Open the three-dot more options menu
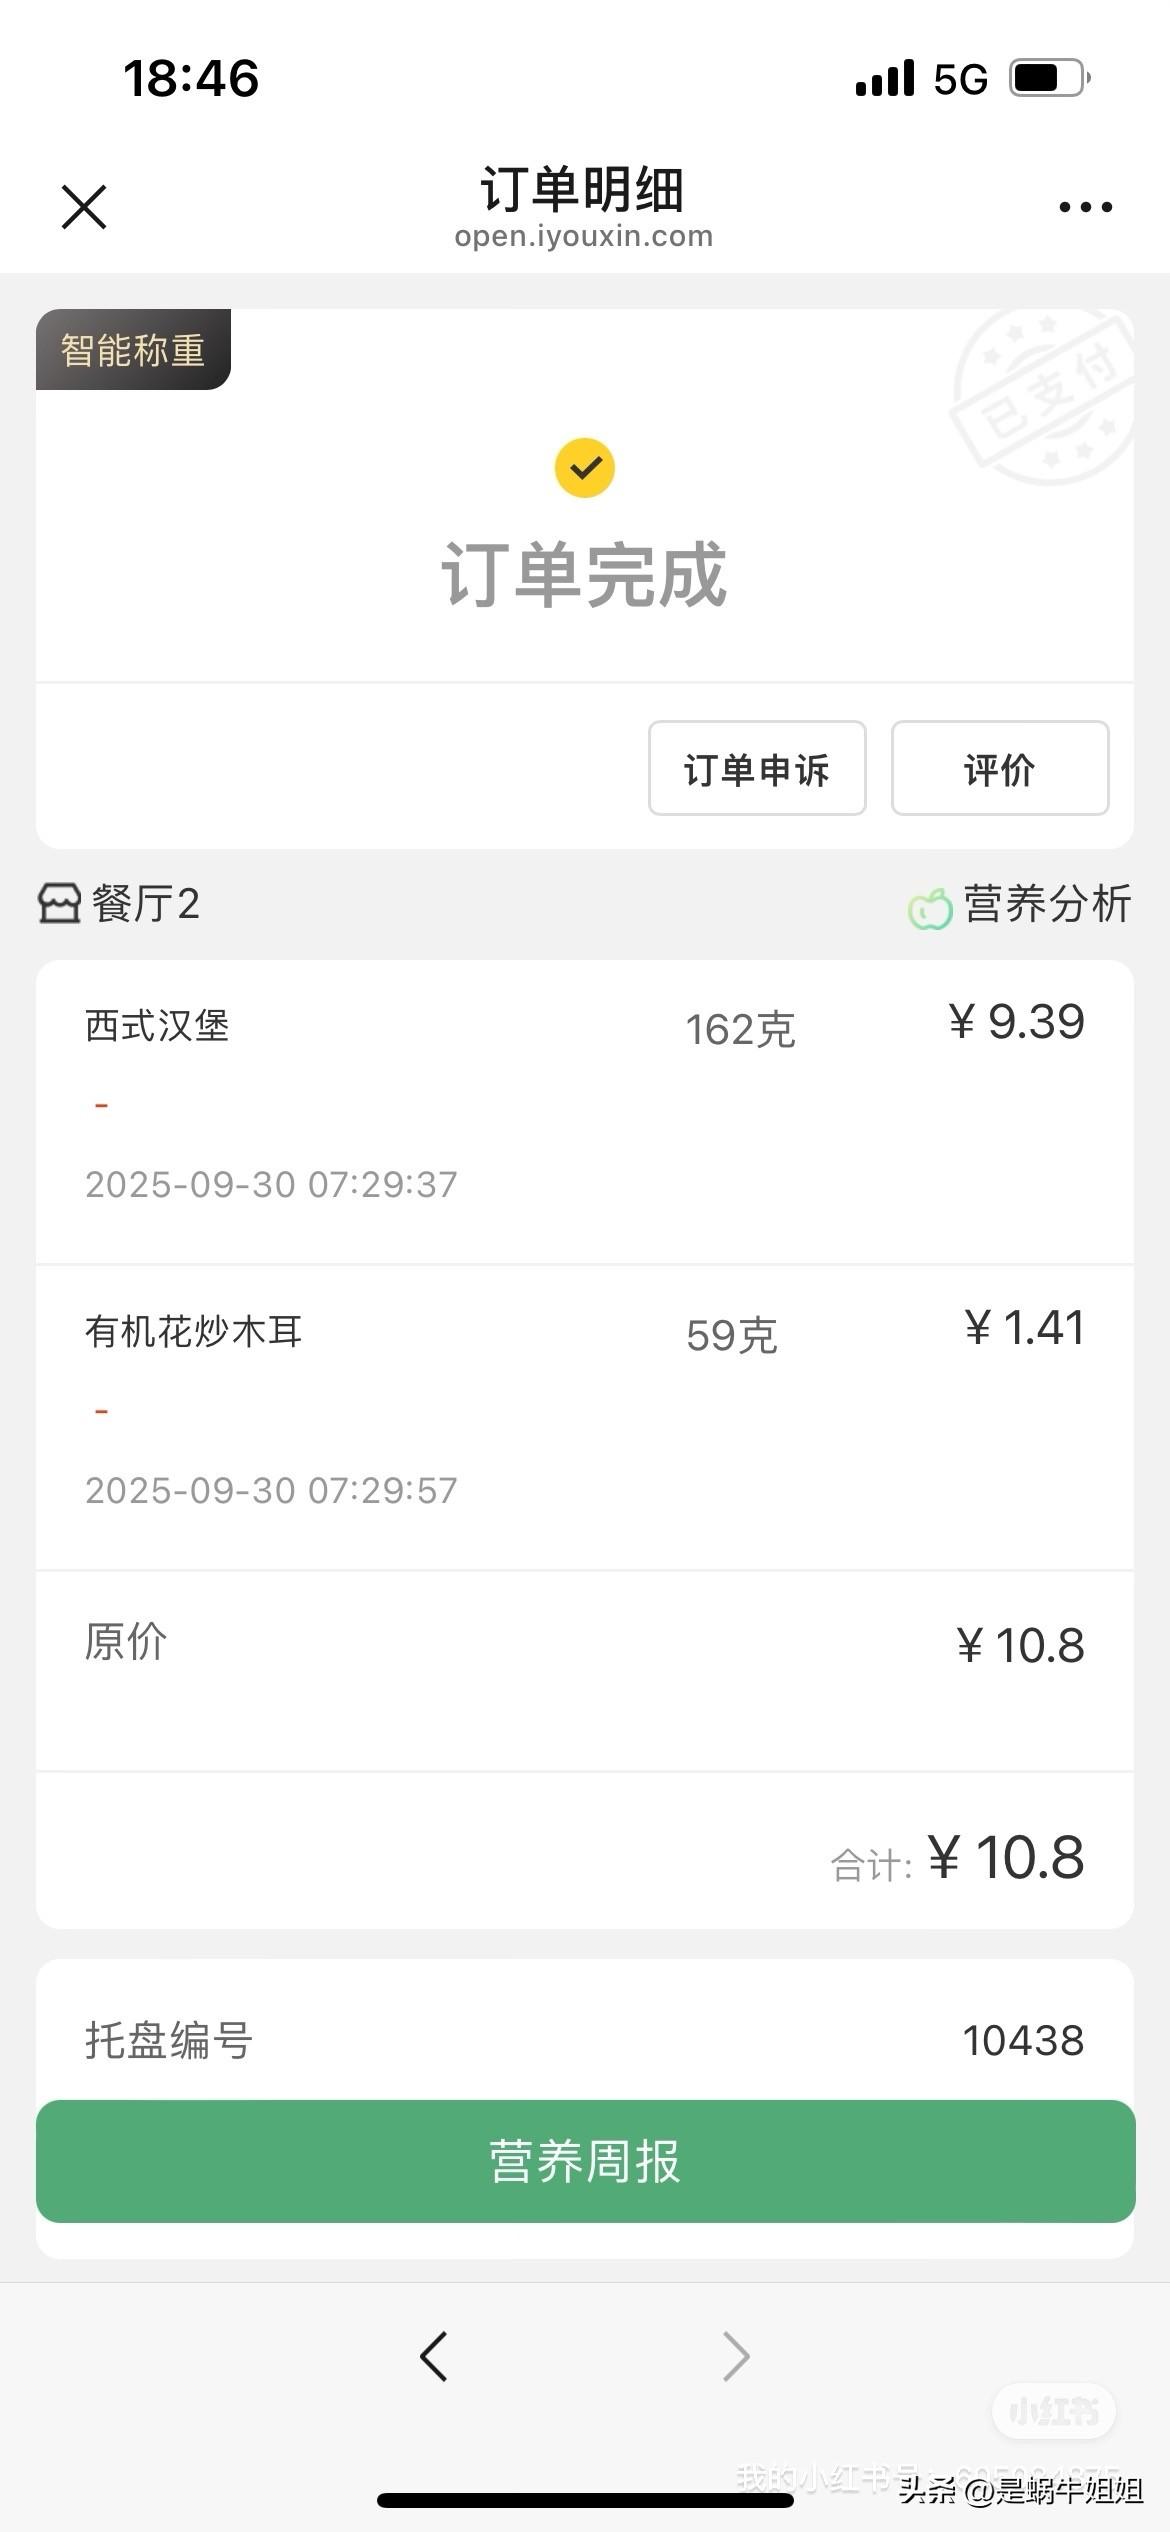 (x=1085, y=207)
